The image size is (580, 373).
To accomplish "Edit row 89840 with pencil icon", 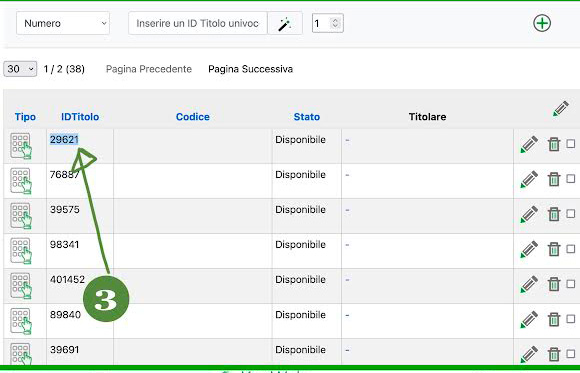I will coord(529,319).
